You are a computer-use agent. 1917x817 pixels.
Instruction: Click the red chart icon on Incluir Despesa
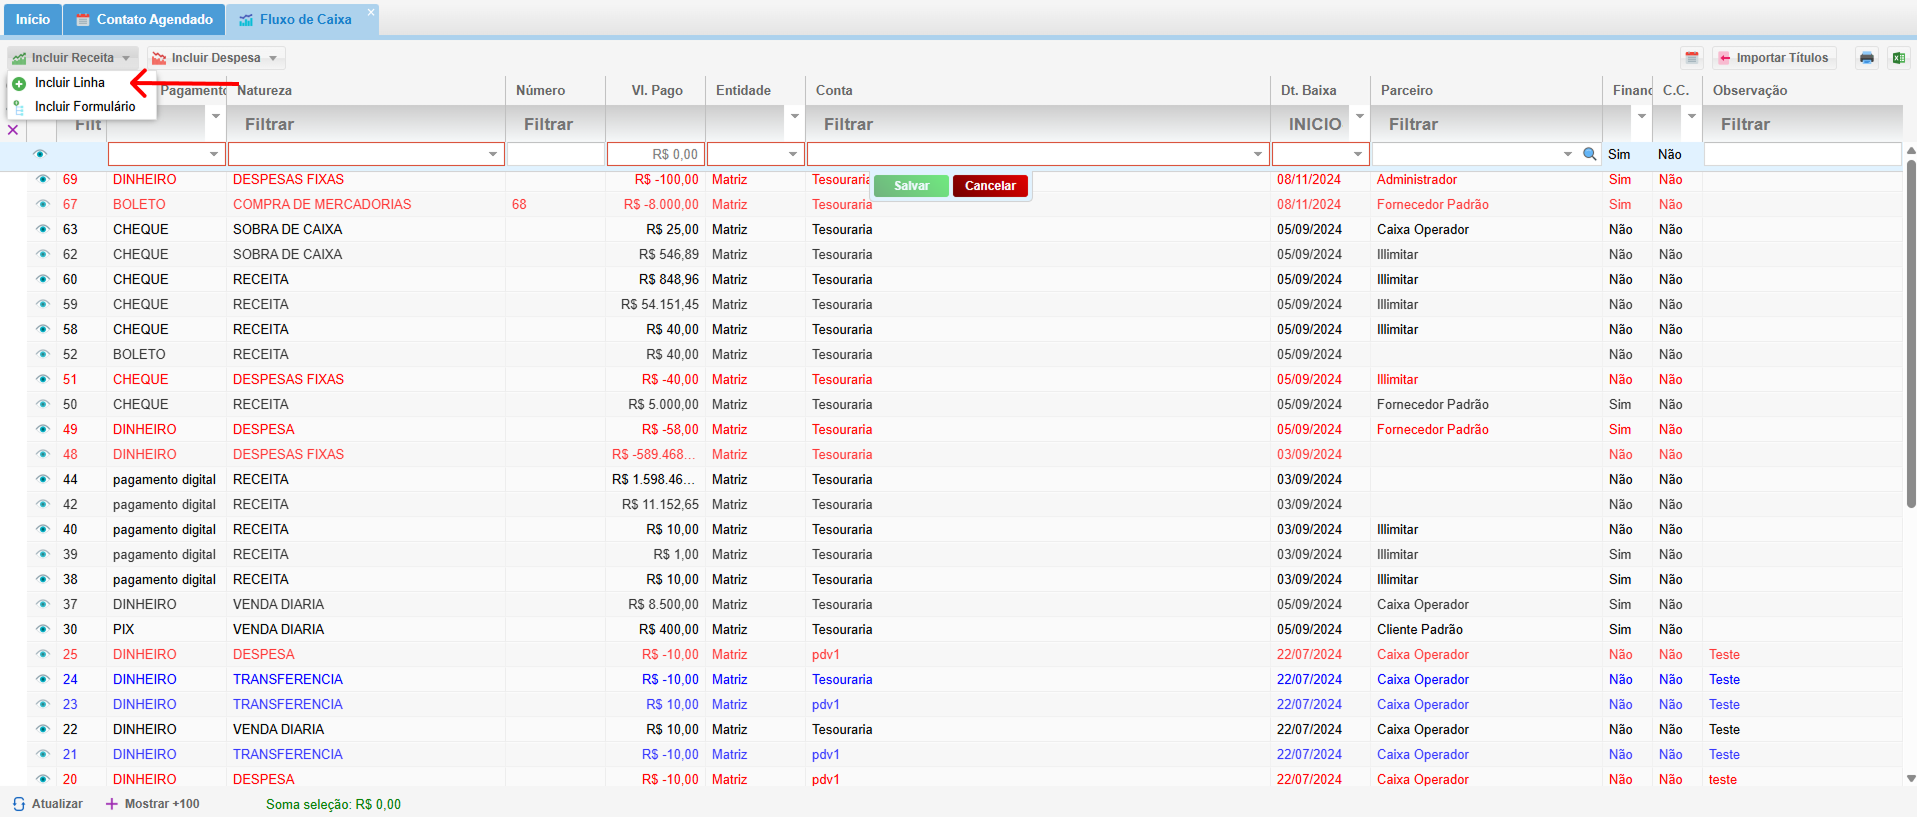point(159,58)
